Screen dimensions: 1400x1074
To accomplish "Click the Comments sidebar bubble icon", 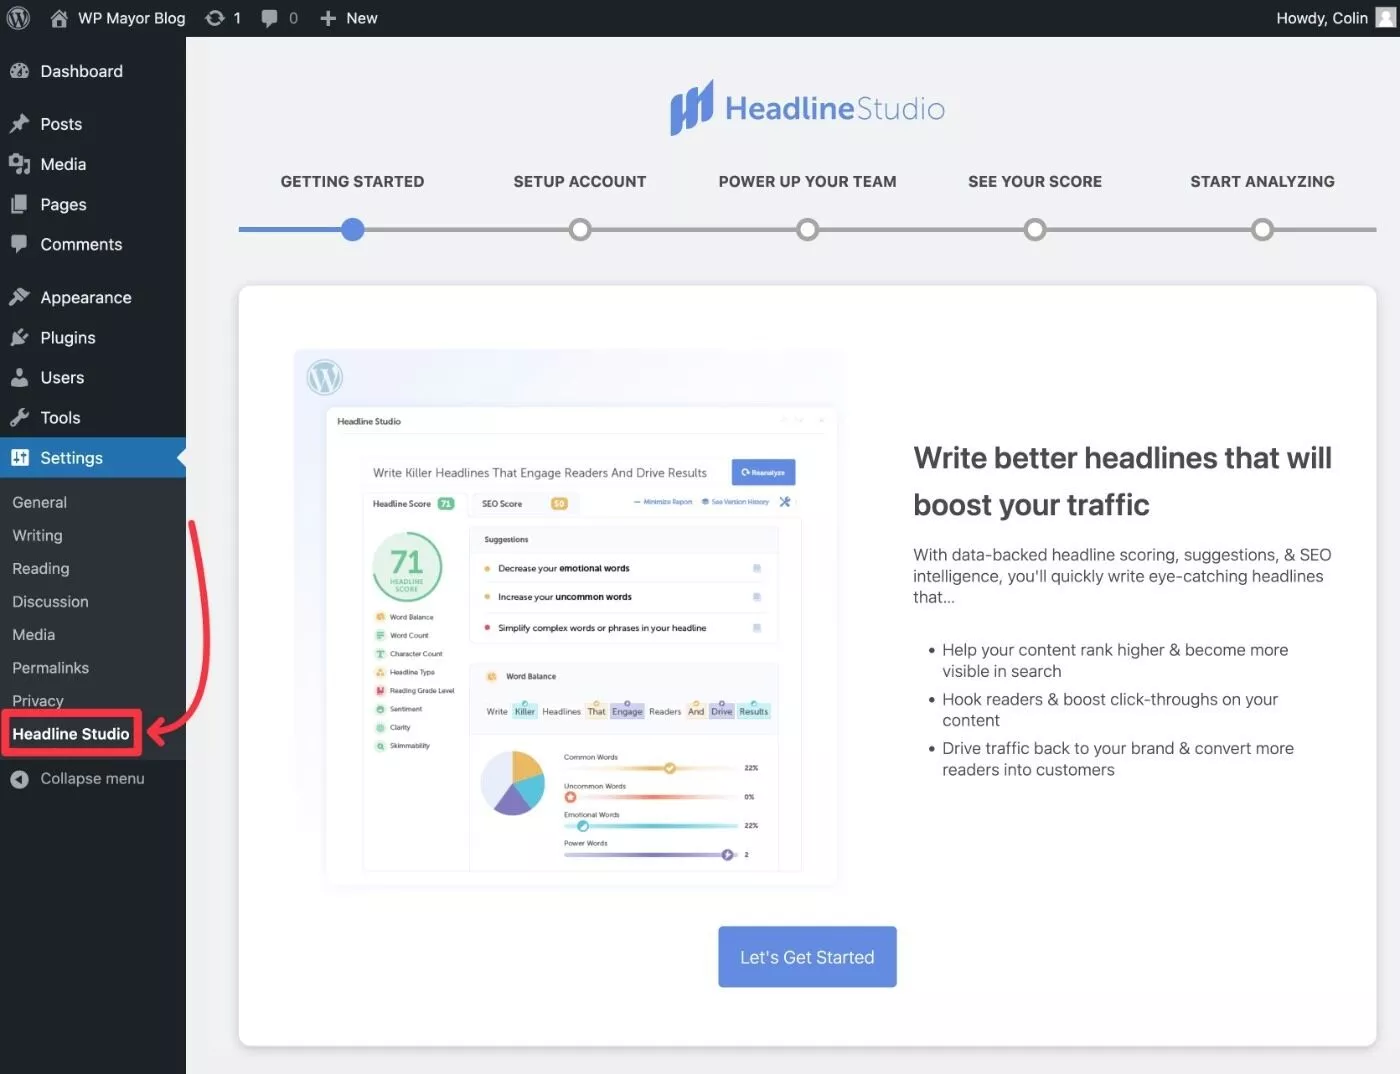I will 19,244.
